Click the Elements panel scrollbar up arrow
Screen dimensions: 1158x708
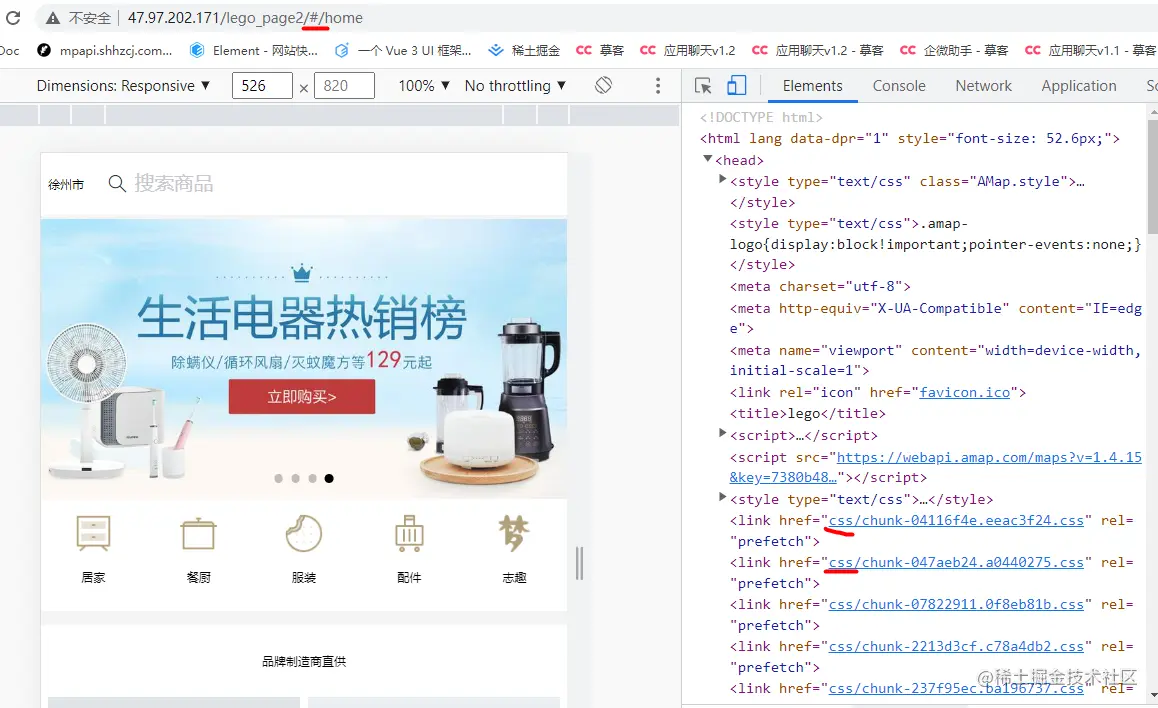coord(1153,111)
